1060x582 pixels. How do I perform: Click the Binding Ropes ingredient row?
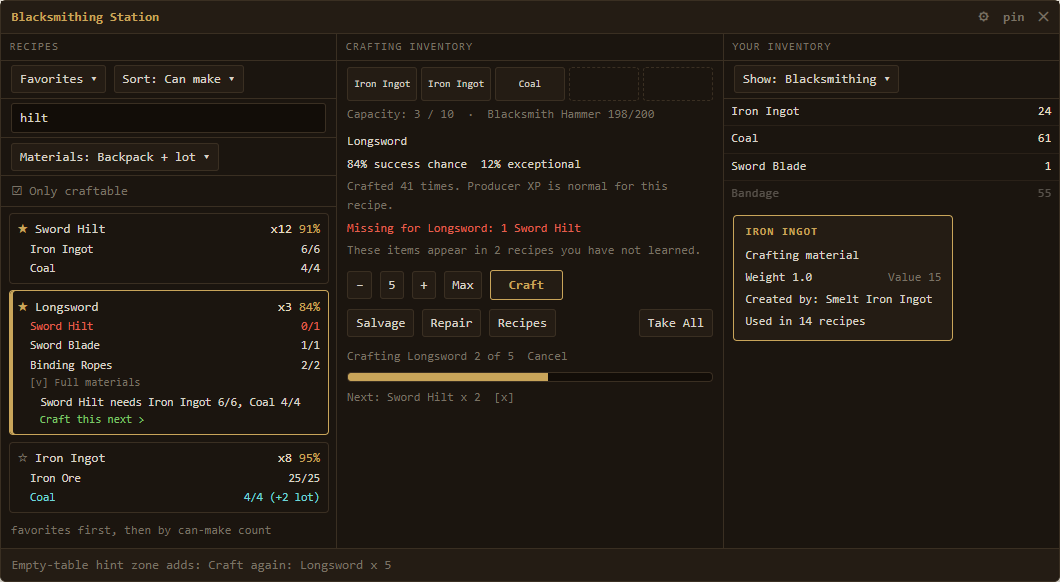coord(174,365)
